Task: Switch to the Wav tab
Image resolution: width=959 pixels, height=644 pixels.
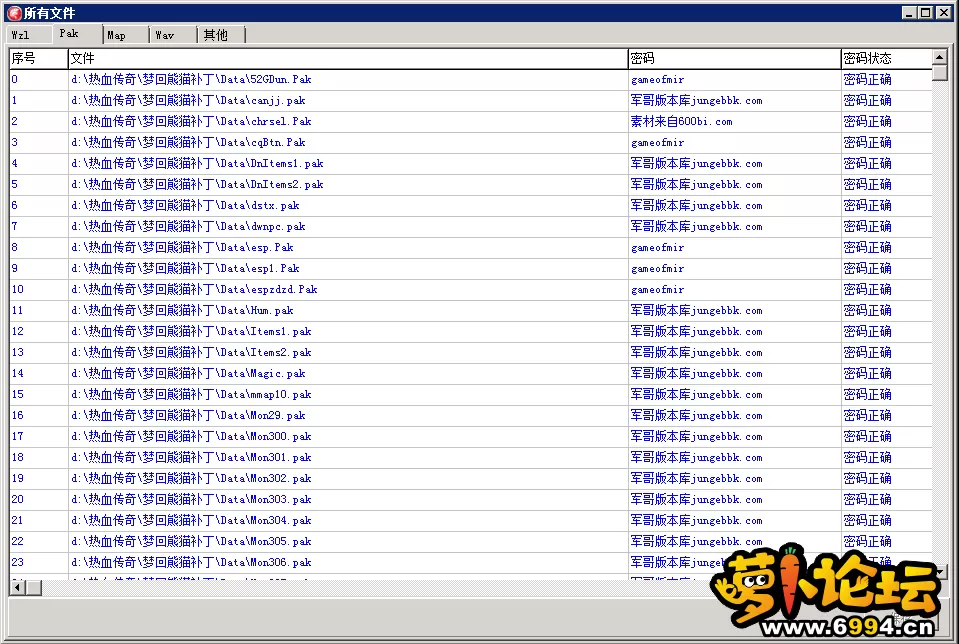Action: 174,35
